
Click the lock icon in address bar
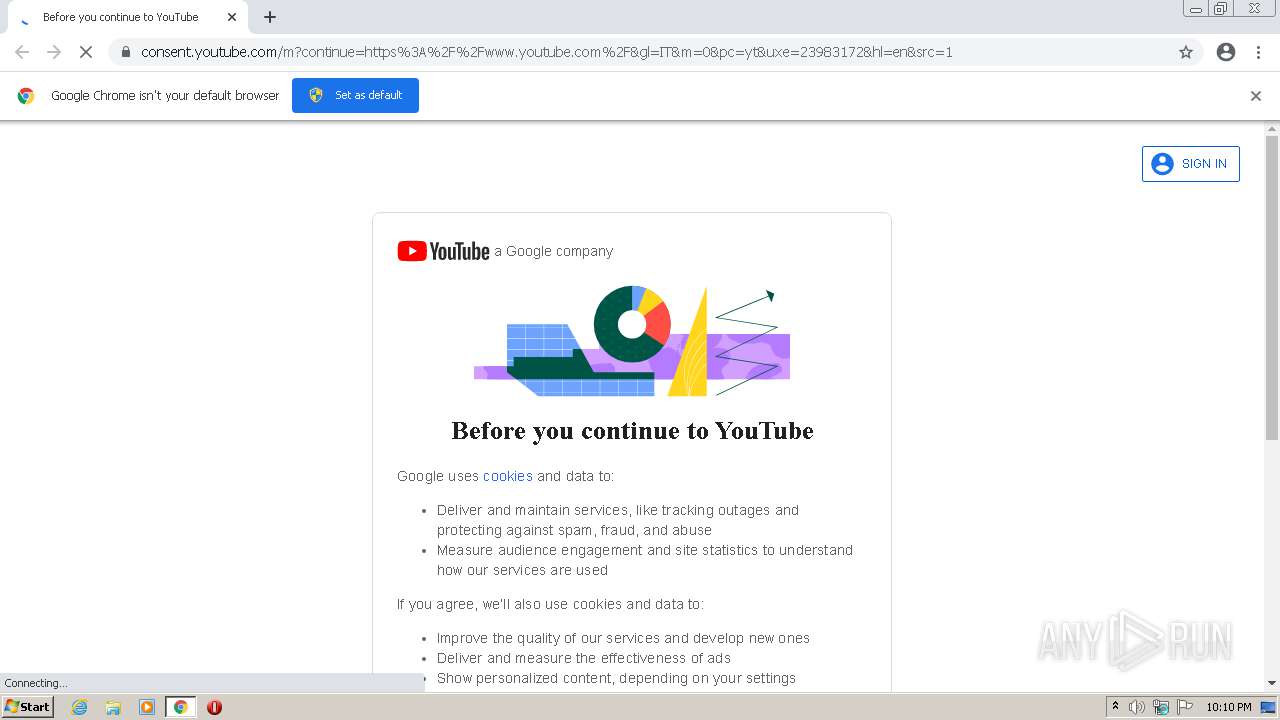pyautogui.click(x=125, y=52)
